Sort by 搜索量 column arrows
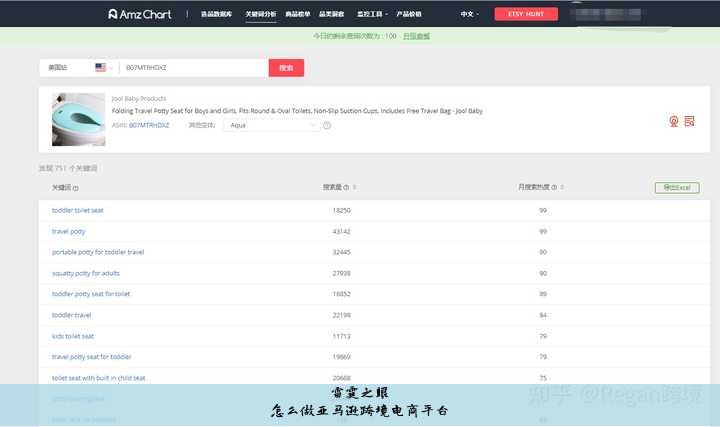The image size is (720, 427). pos(354,187)
